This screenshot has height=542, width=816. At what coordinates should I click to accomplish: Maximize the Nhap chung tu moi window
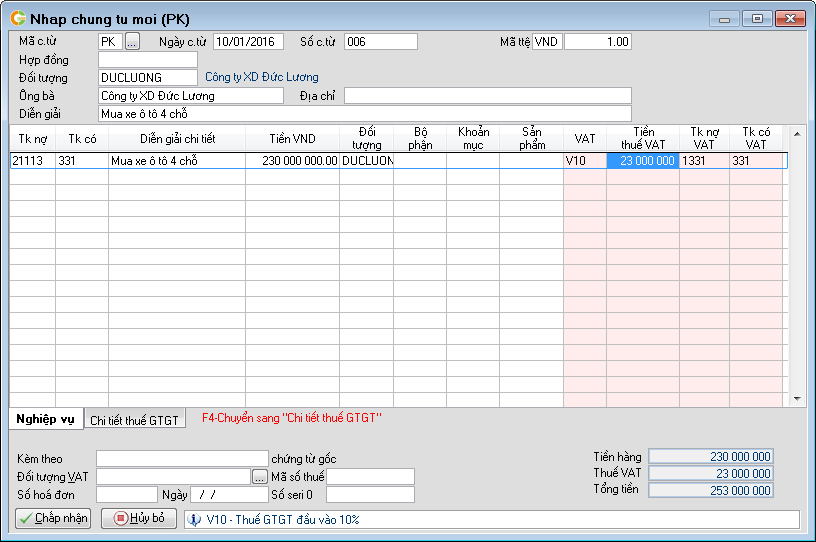[x=757, y=19]
